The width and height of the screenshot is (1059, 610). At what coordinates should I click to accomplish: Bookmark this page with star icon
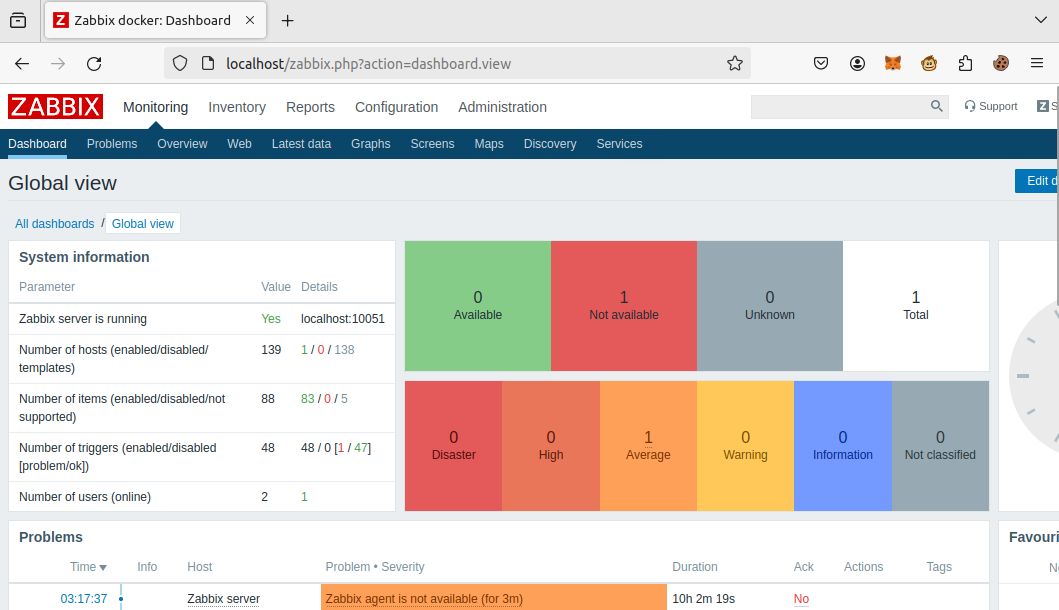click(735, 63)
